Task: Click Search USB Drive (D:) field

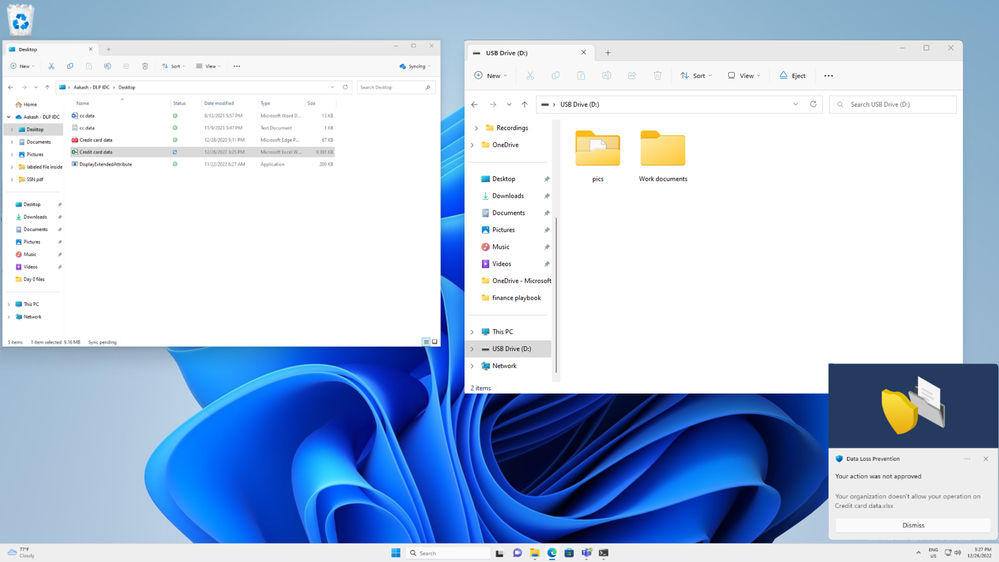Action: pos(893,104)
